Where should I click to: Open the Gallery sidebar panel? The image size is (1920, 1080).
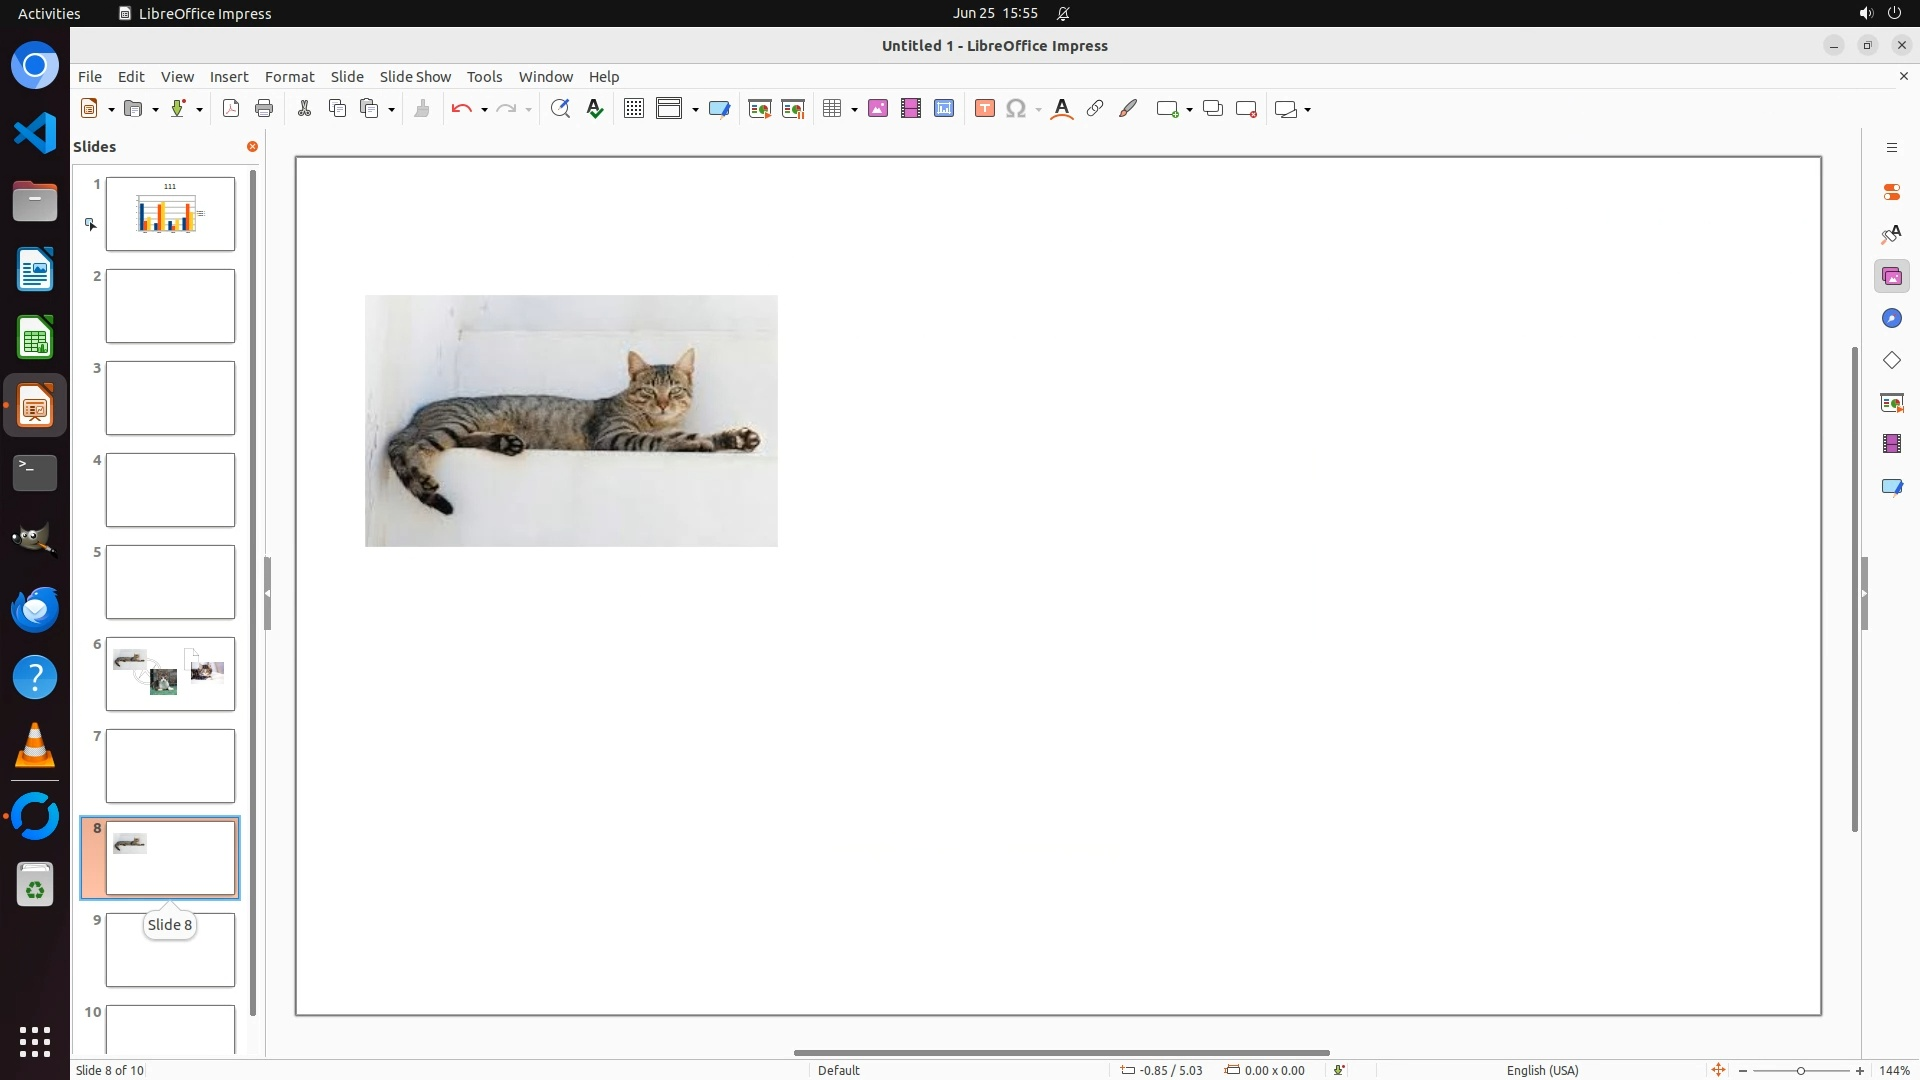[1891, 277]
